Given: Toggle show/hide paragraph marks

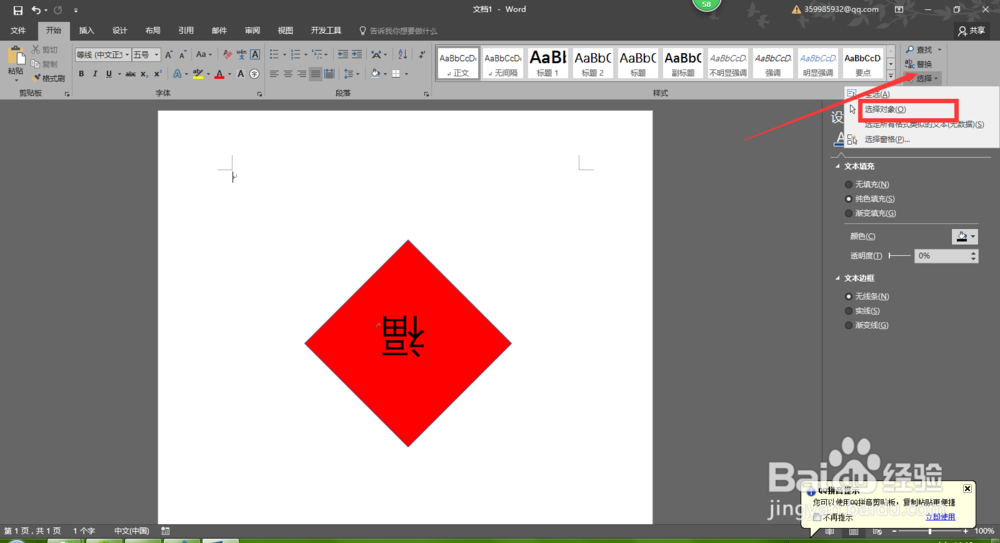Looking at the screenshot, I should click(422, 55).
